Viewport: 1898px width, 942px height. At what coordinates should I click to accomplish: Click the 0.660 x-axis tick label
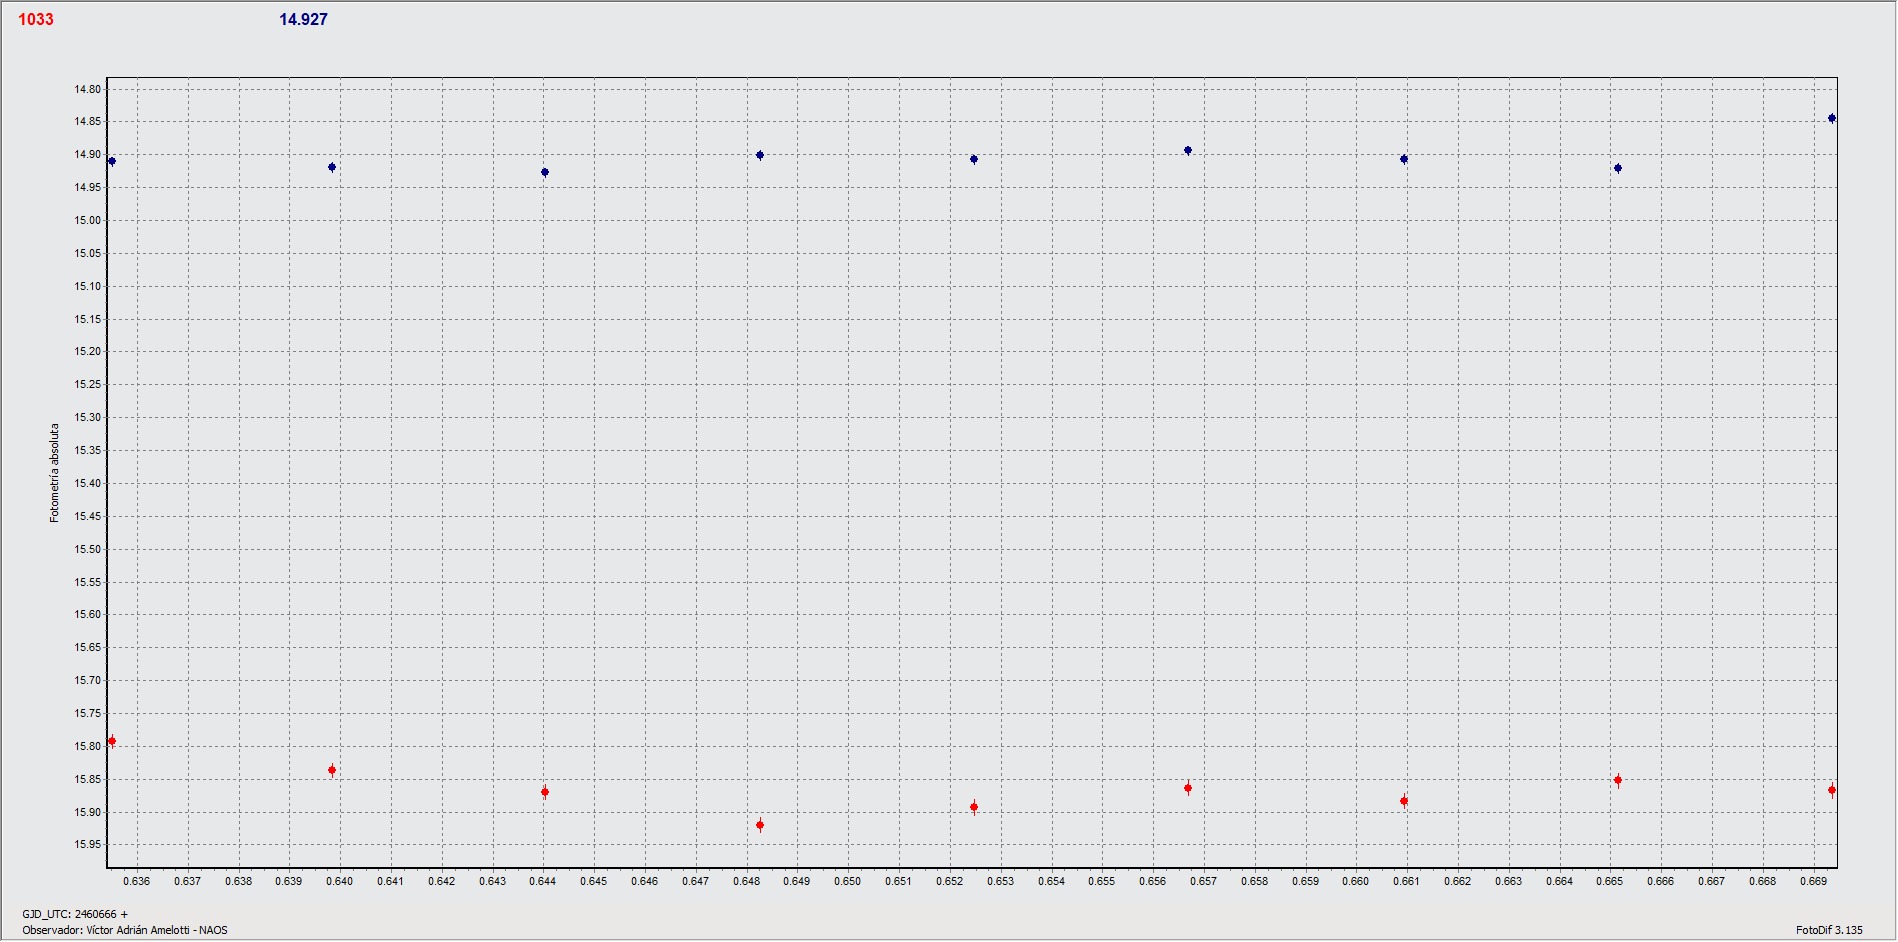(1356, 881)
